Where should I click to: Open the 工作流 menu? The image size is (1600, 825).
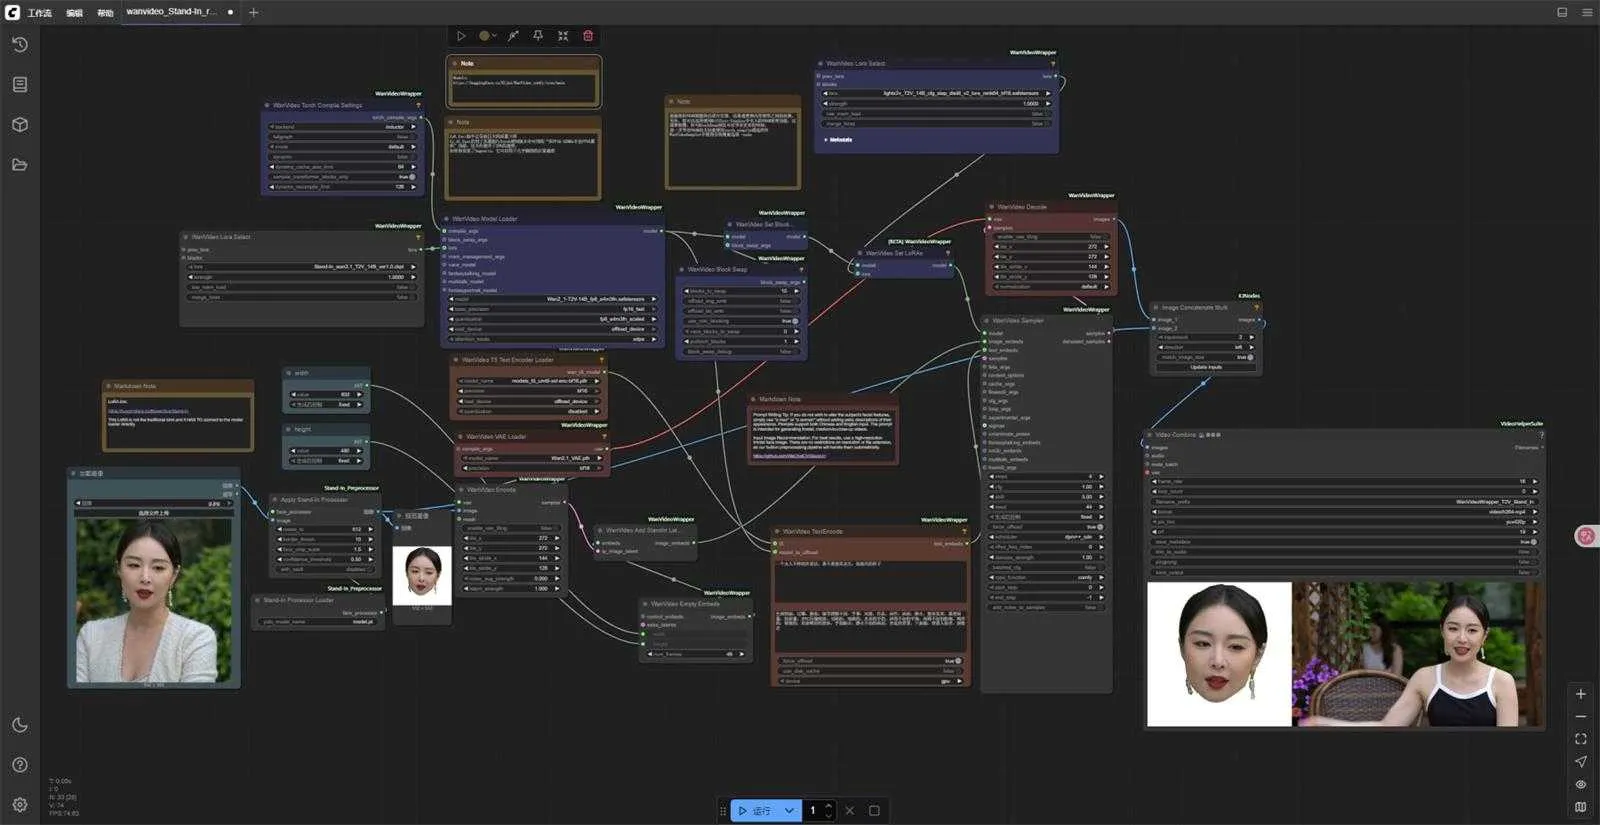coord(39,13)
